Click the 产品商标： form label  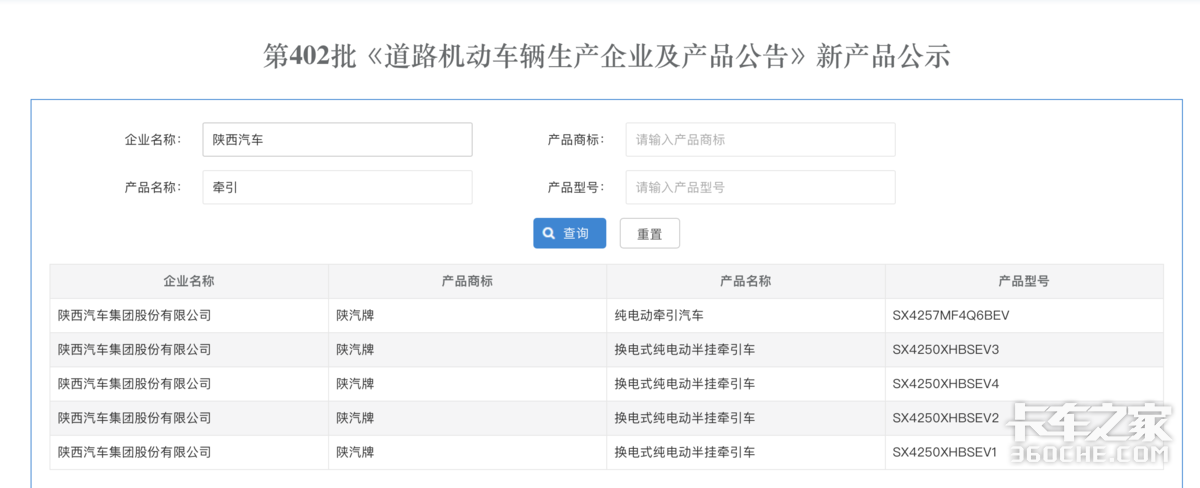coord(577,139)
